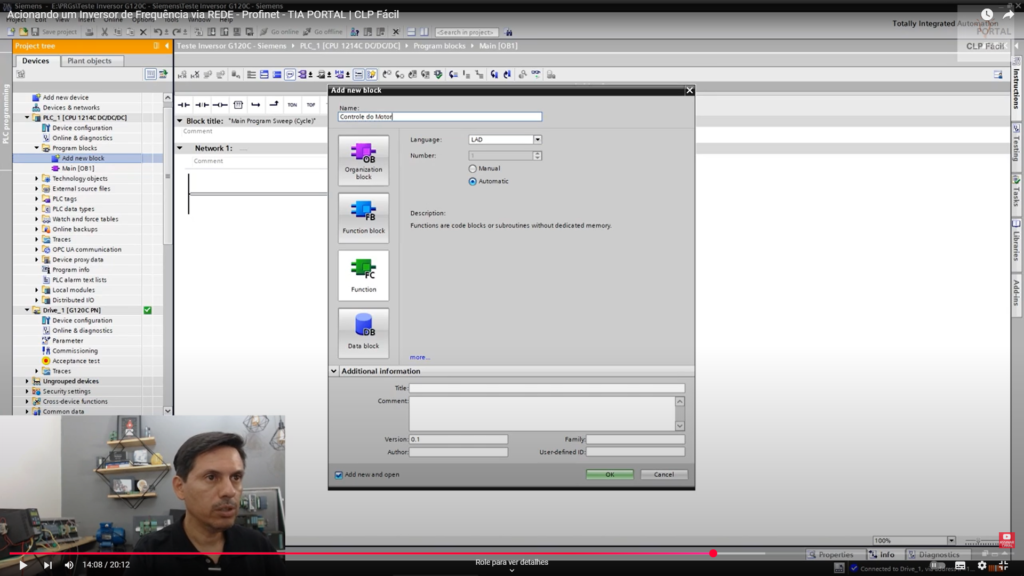Click the Cut scissors icon in toolbar
The width and height of the screenshot is (1024, 576).
104,32
